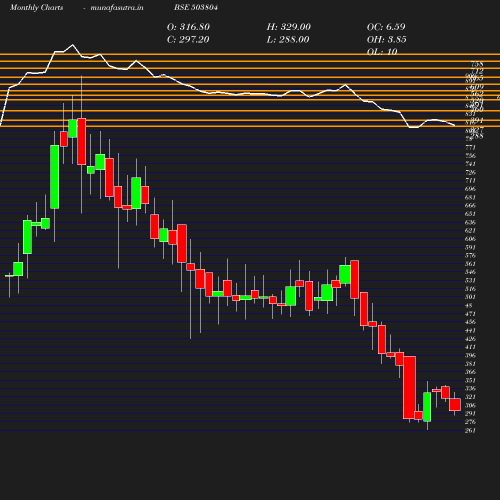The image size is (500, 500).
Task: Click the 501 price axis label
Action: coord(470,297)
